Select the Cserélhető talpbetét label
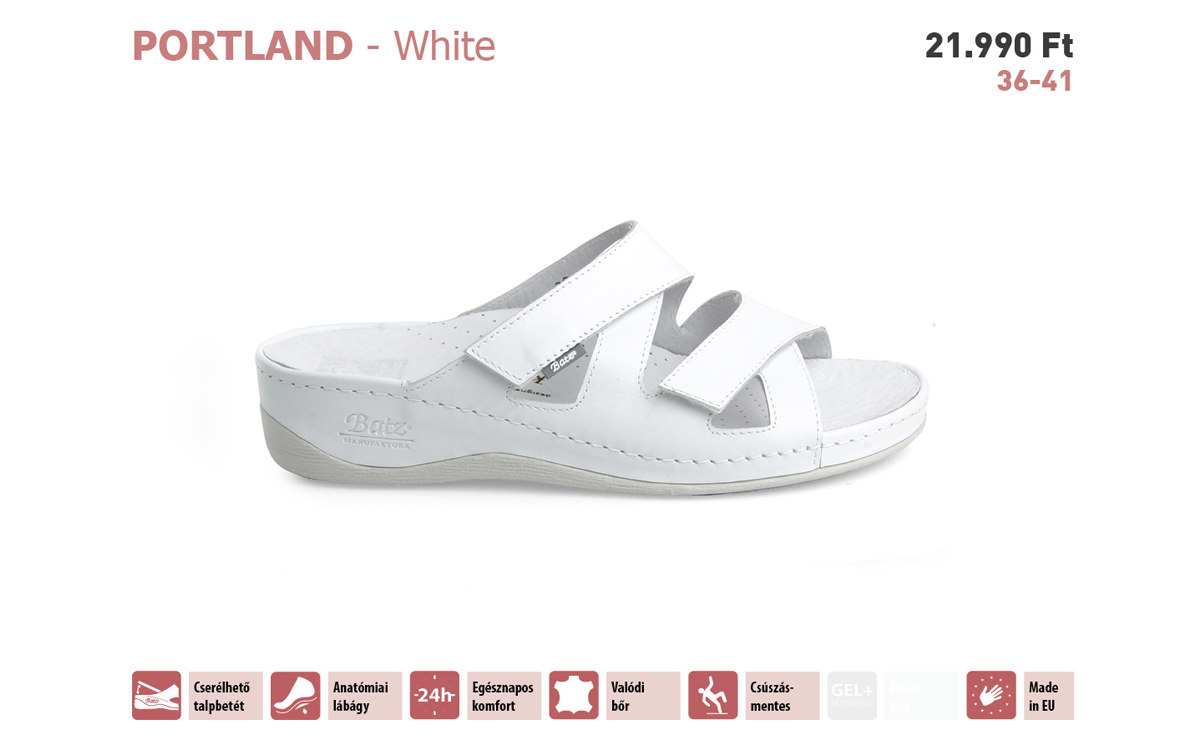Viewport: 1200px width, 750px height. [x=222, y=696]
